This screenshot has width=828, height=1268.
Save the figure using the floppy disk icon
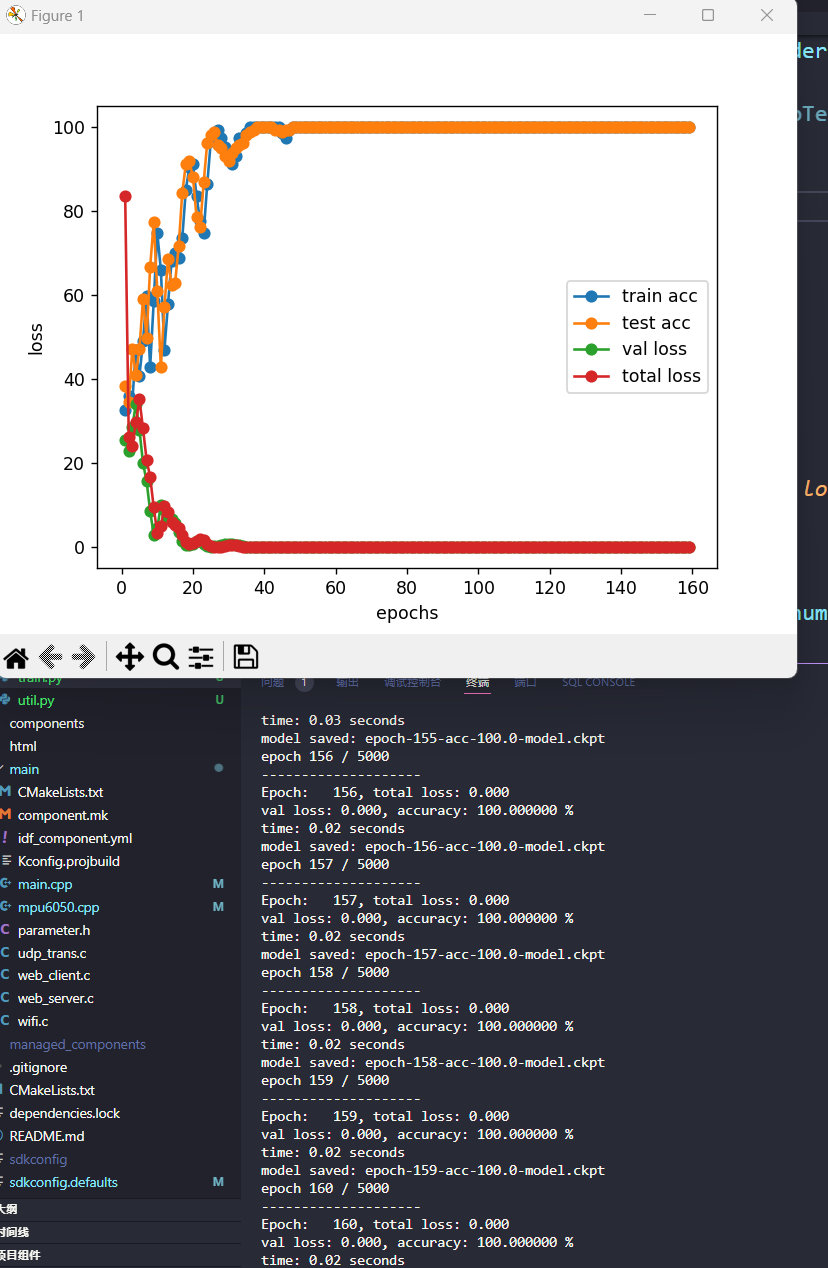point(245,657)
